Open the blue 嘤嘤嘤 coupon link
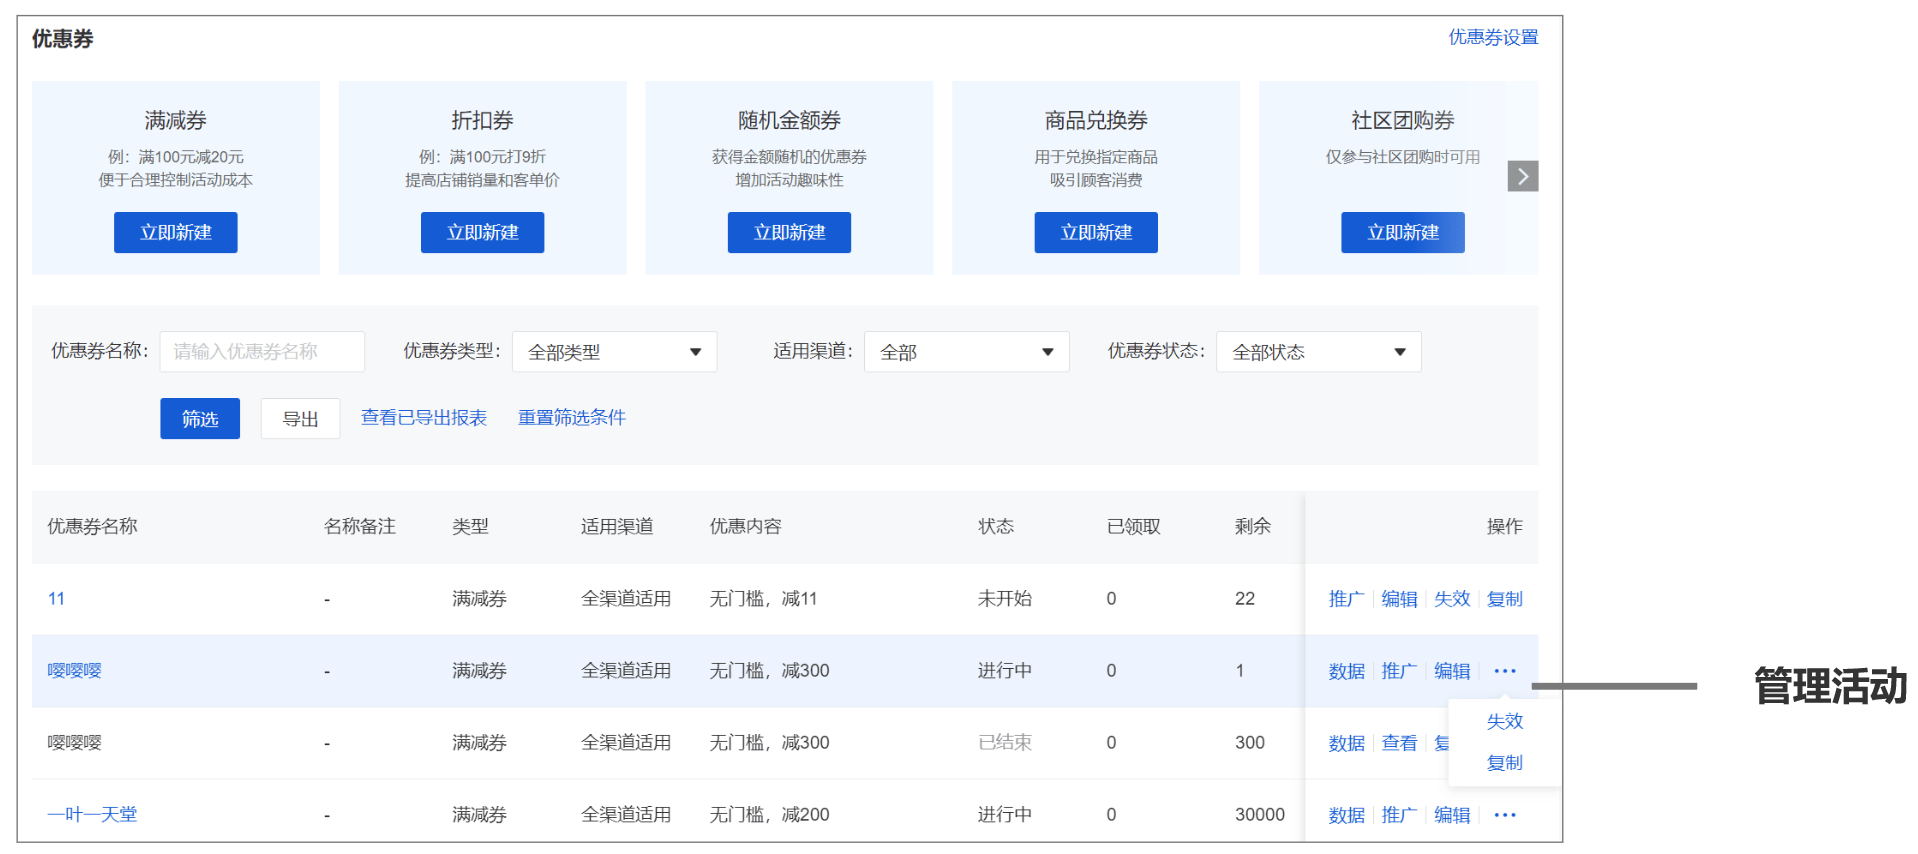Screen dimensions: 1918x854 point(75,671)
